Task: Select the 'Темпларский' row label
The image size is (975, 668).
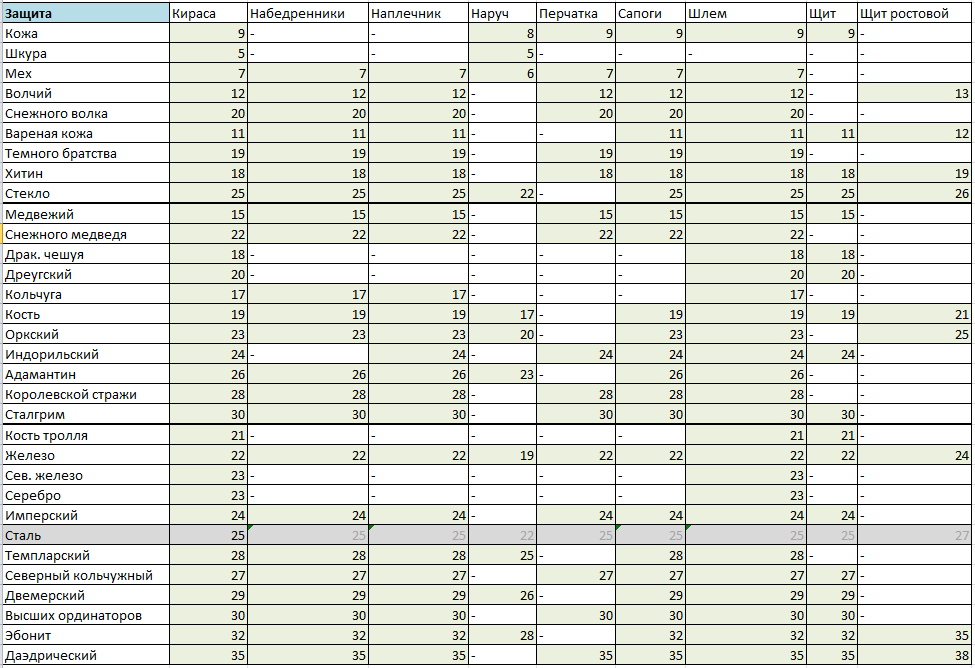Action: [86, 555]
